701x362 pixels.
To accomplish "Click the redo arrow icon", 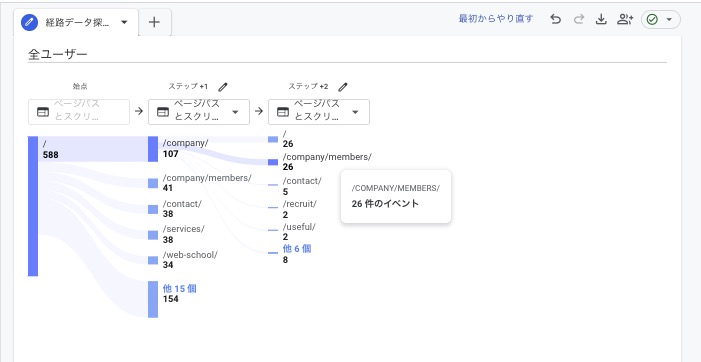I will click(x=579, y=19).
